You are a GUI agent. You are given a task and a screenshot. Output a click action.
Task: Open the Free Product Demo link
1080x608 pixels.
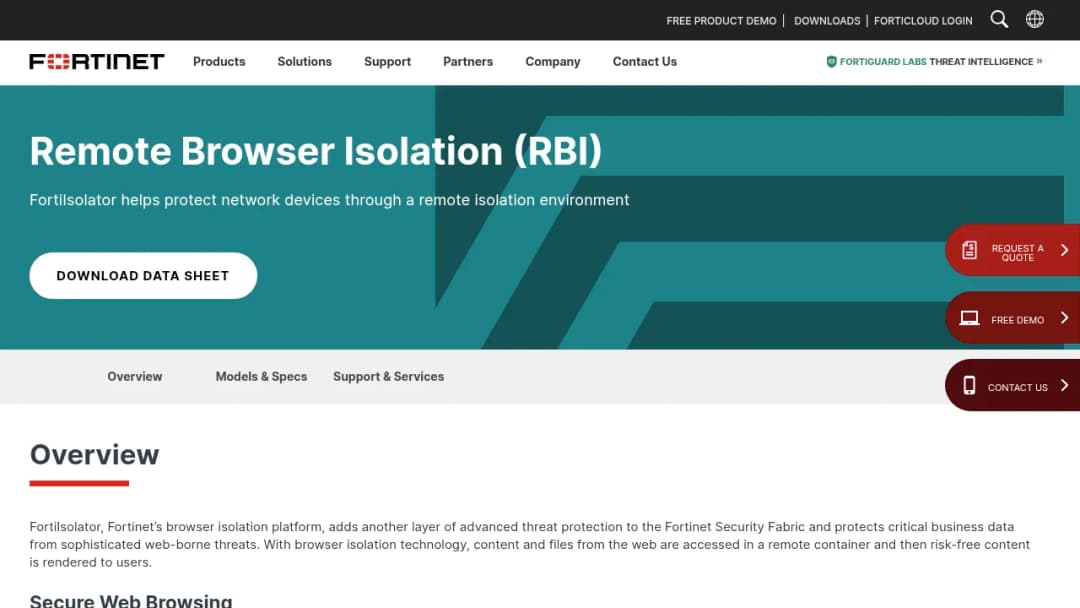pos(721,21)
